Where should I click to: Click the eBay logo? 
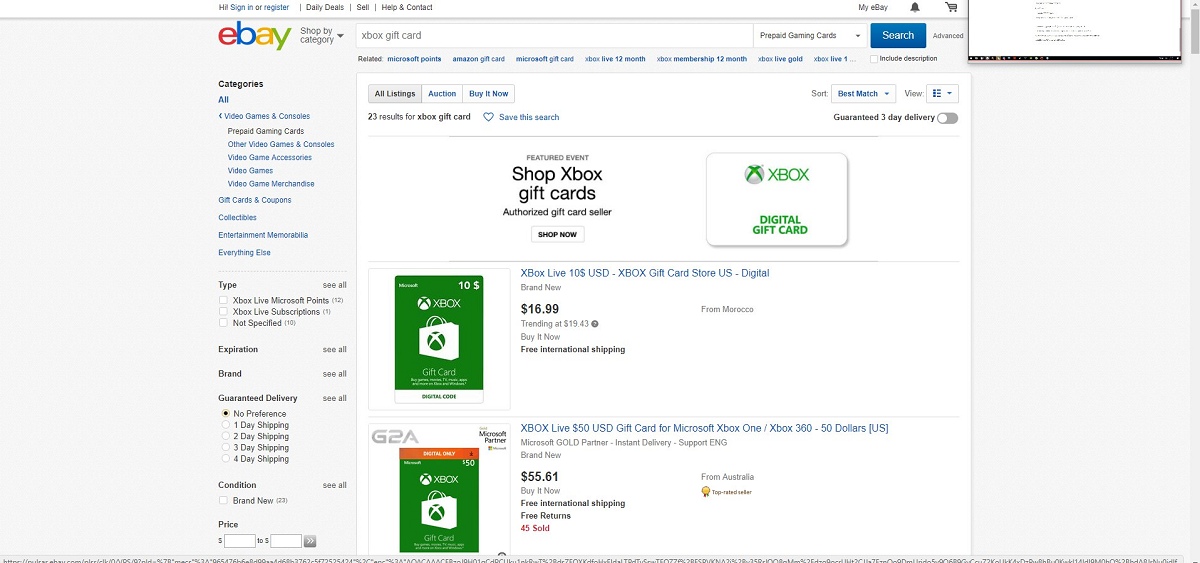click(255, 37)
